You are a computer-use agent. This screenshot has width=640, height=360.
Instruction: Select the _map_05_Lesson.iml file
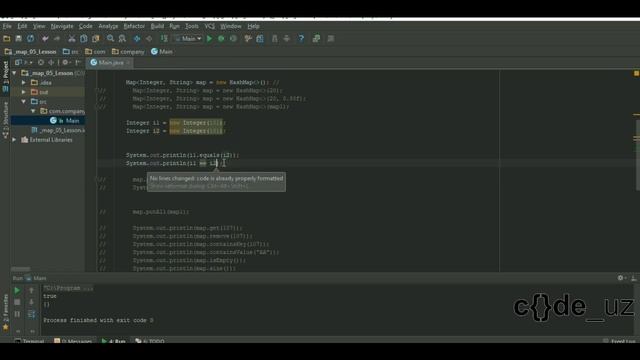pyautogui.click(x=58, y=130)
